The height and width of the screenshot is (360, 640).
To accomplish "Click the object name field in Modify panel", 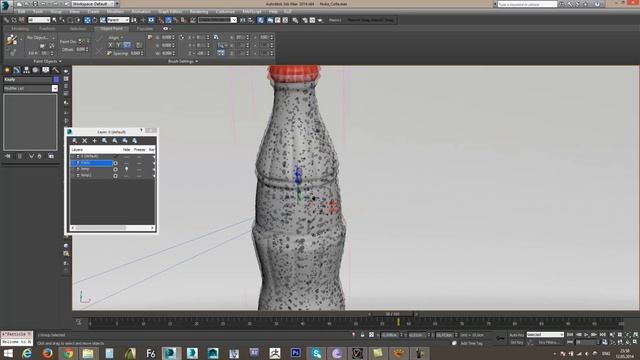I will tap(28, 80).
